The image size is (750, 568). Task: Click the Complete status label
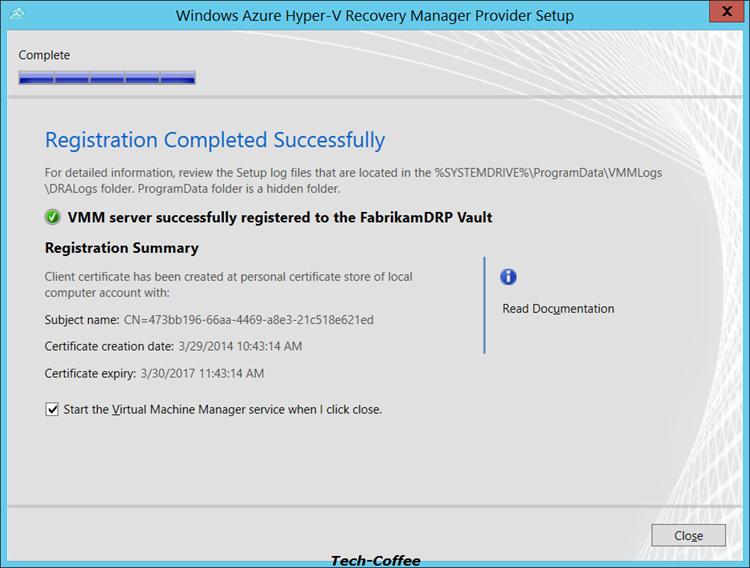point(44,55)
